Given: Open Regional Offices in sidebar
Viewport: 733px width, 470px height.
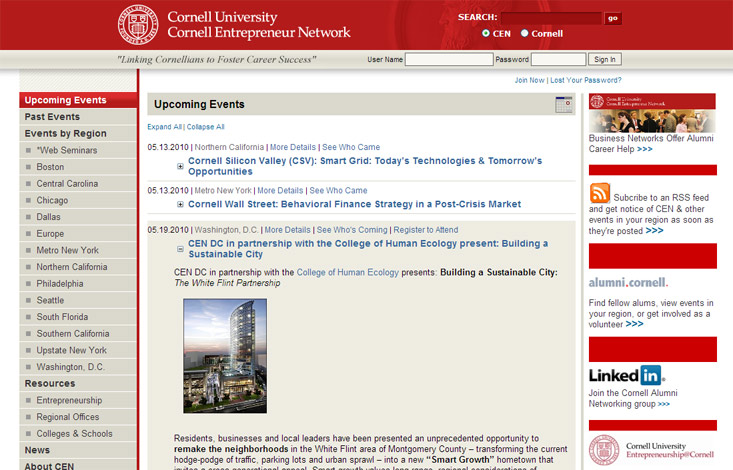Looking at the screenshot, I should [x=78, y=417].
